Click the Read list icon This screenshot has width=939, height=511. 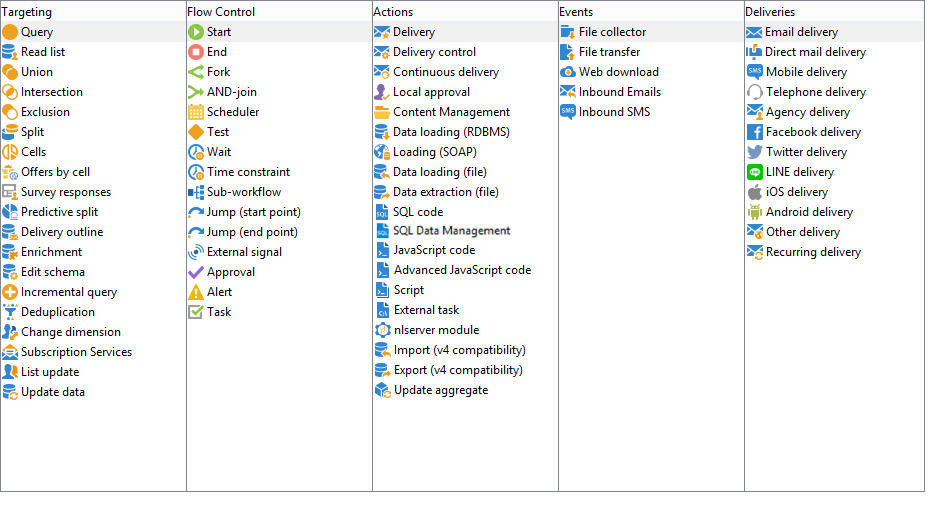click(x=10, y=52)
